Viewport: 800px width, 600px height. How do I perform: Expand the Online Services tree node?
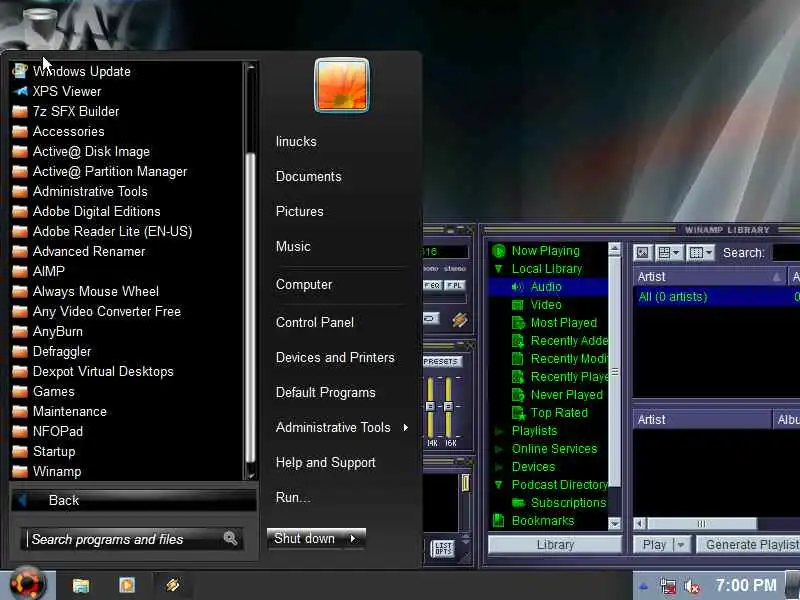pos(498,449)
